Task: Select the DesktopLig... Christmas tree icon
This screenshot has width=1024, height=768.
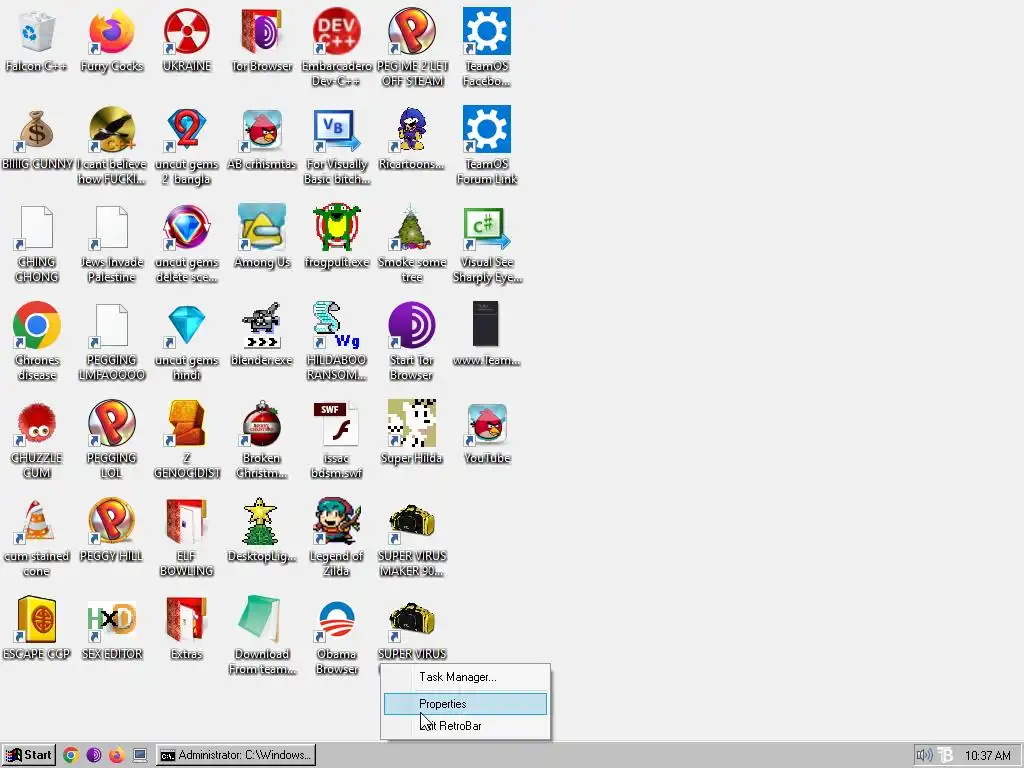Action: pyautogui.click(x=260, y=521)
